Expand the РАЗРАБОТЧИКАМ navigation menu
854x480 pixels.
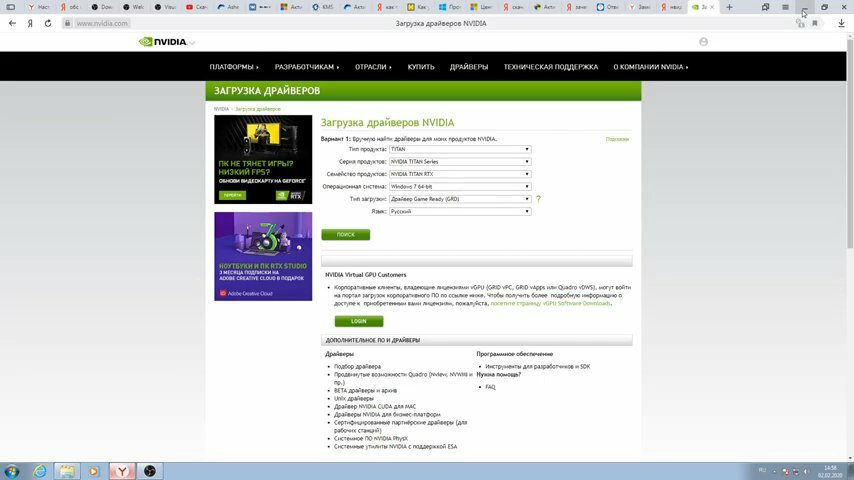307,67
